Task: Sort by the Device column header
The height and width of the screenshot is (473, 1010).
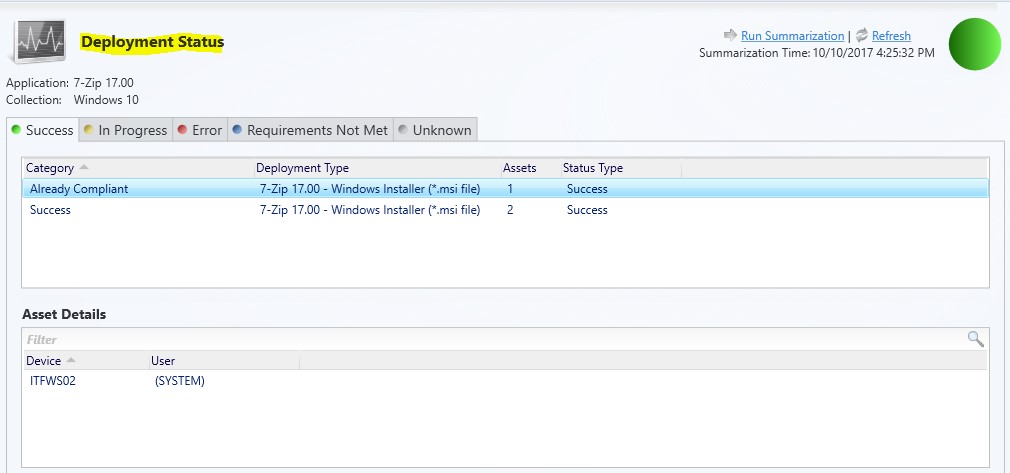Action: click(x=85, y=361)
